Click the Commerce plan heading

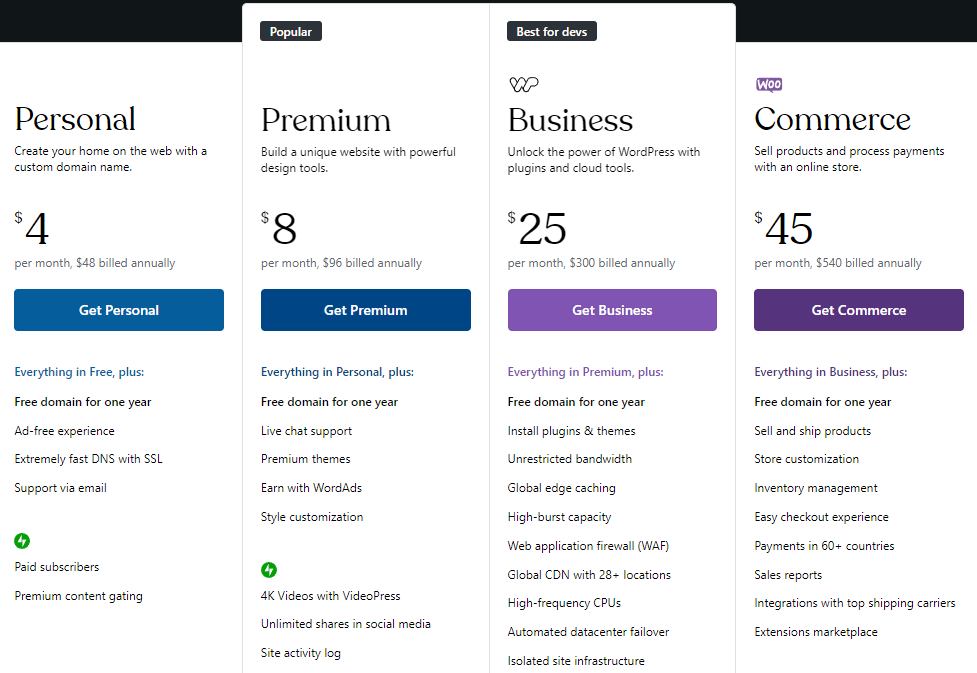832,120
